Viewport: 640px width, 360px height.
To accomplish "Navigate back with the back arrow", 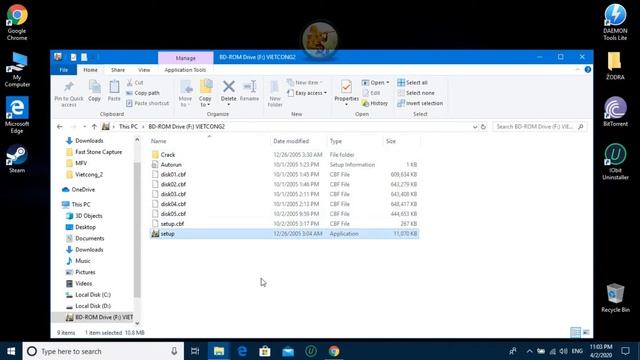I will tap(60, 127).
